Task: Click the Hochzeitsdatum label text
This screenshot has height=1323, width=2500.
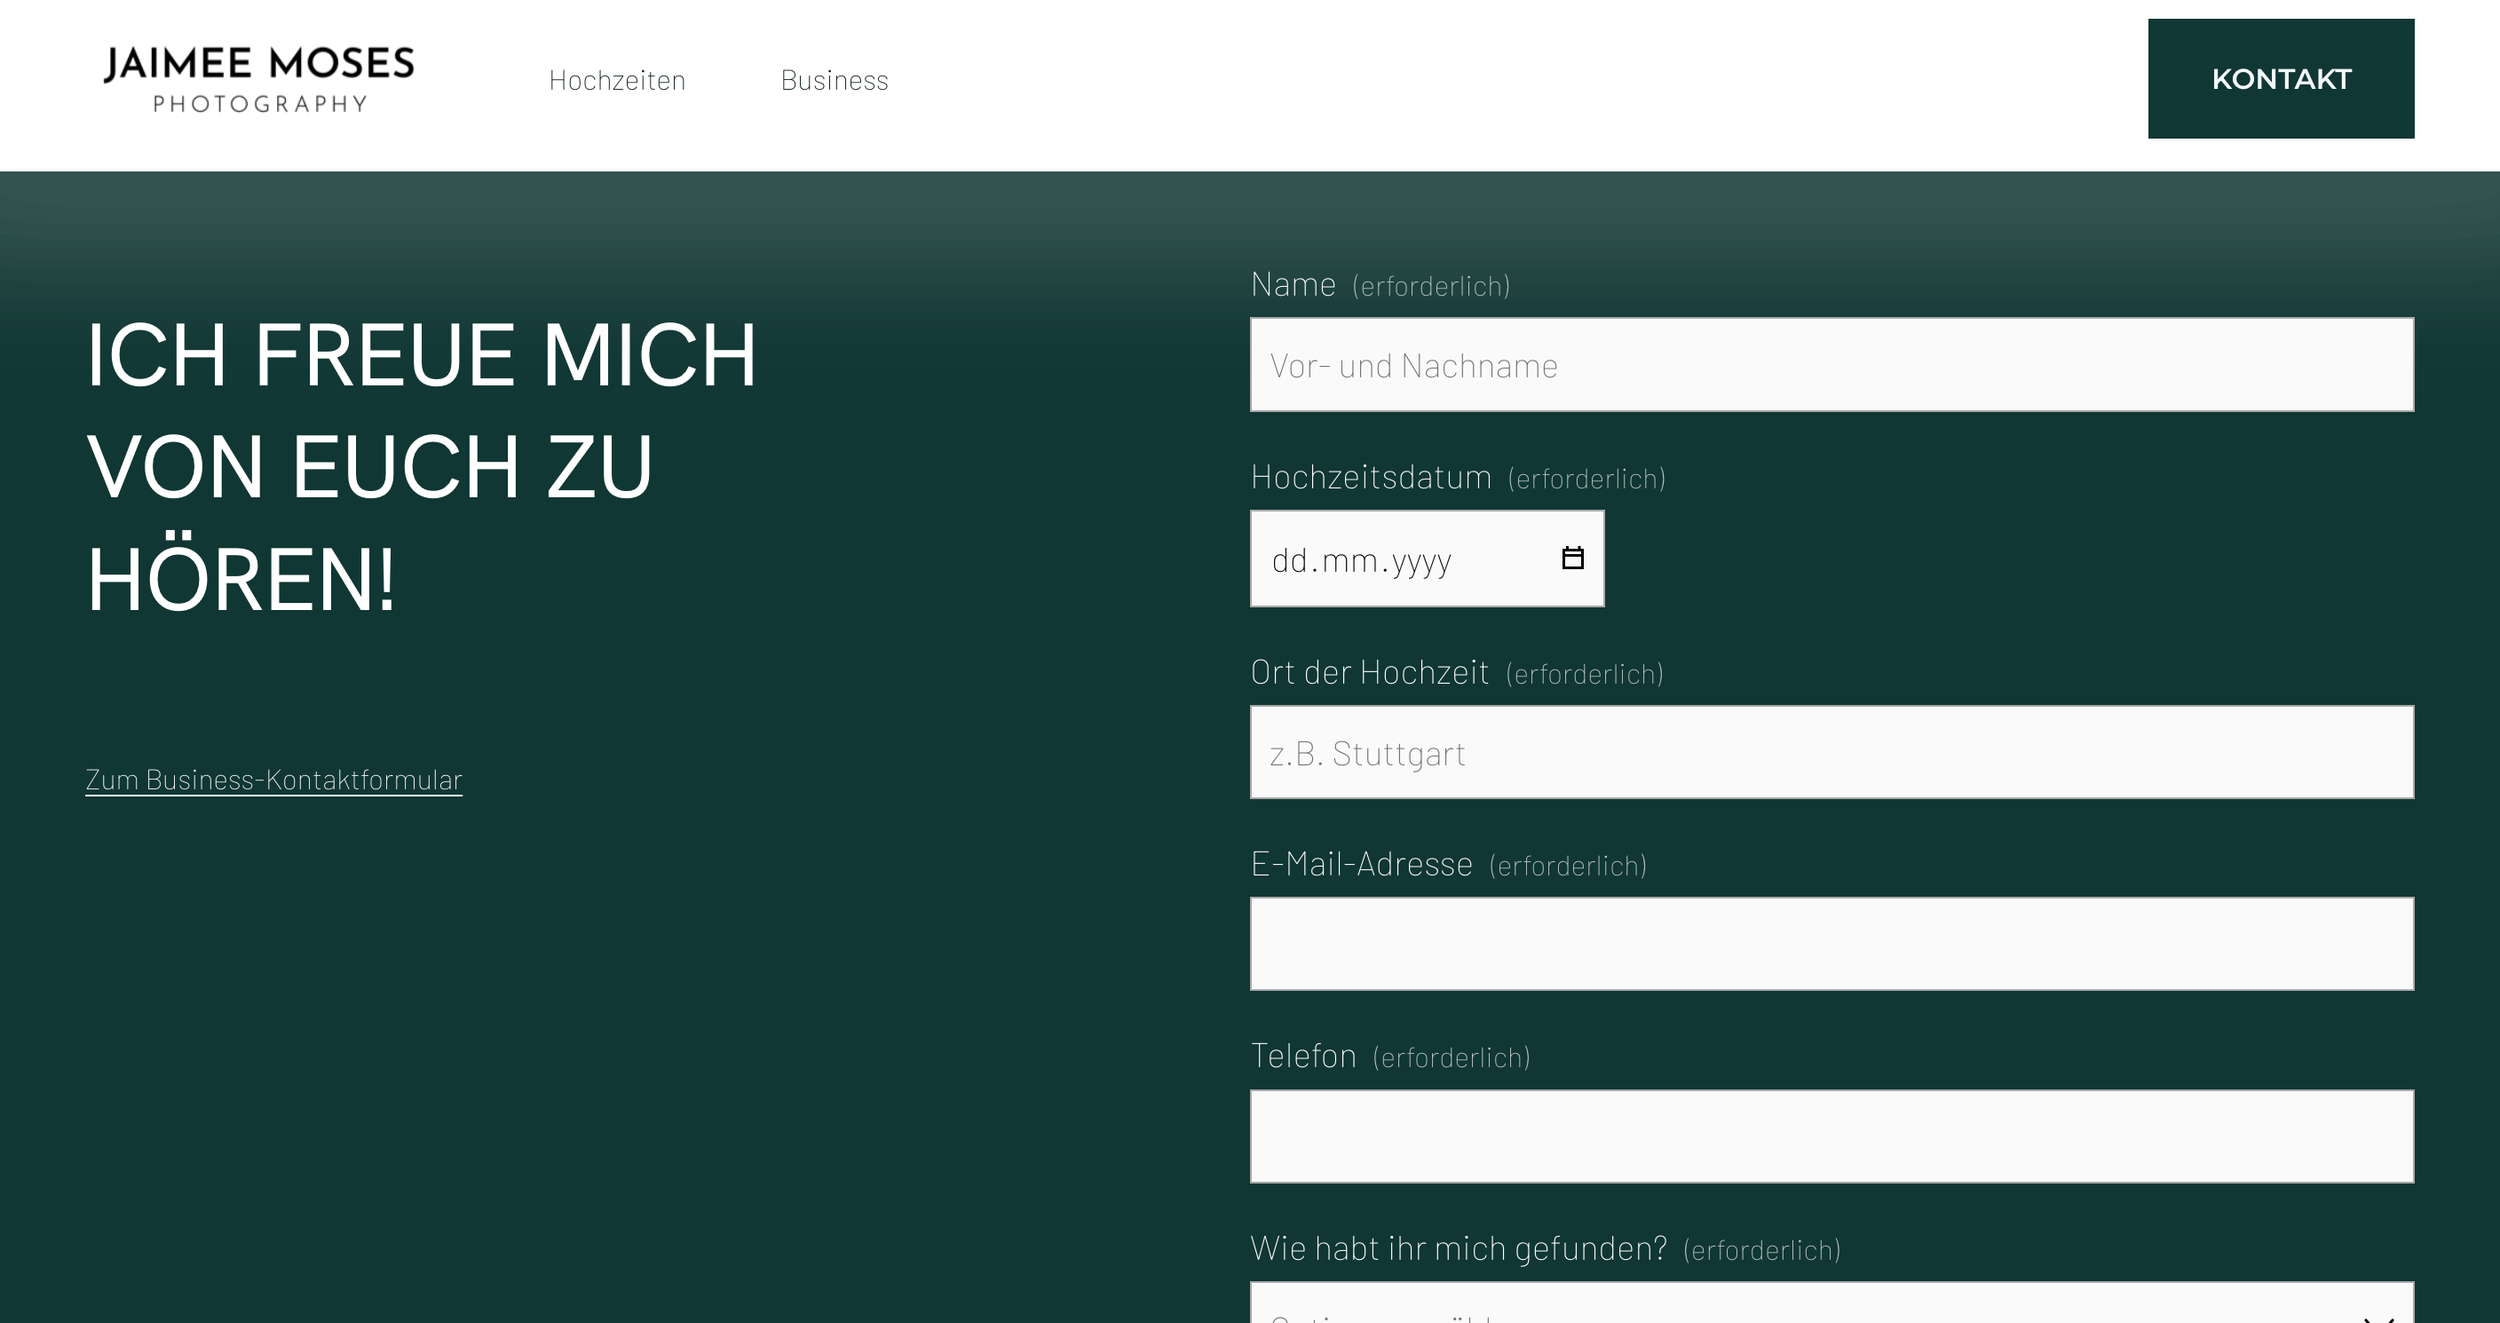Action: (1370, 478)
